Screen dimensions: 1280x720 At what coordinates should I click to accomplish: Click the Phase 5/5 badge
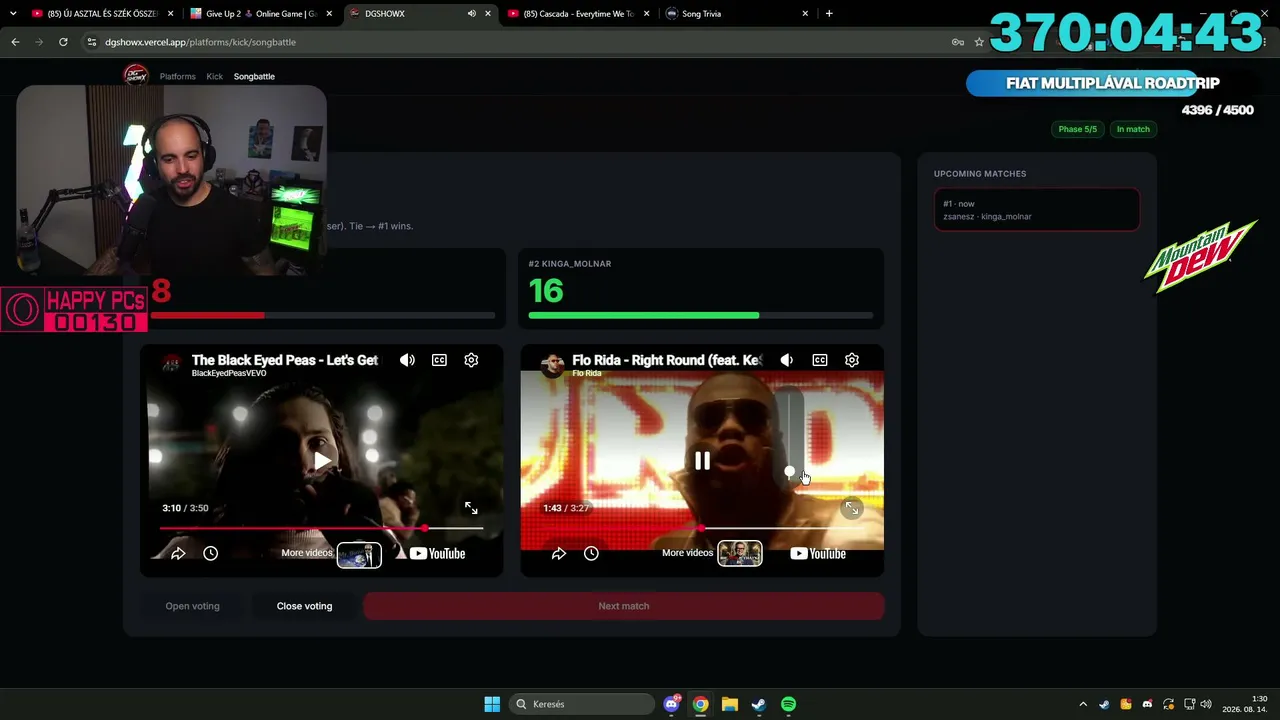pos(1077,129)
